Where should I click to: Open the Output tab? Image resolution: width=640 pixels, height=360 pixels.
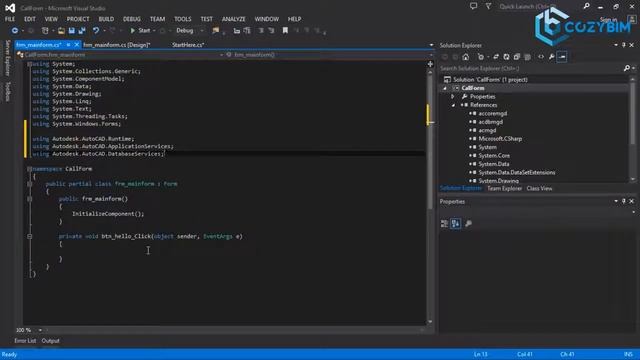51,341
